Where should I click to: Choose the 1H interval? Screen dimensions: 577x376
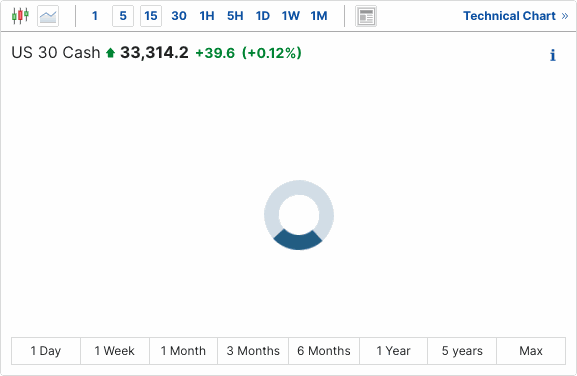tap(207, 16)
